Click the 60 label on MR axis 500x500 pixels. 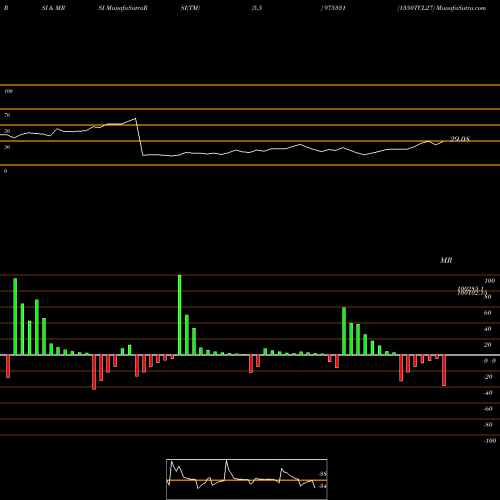point(488,313)
